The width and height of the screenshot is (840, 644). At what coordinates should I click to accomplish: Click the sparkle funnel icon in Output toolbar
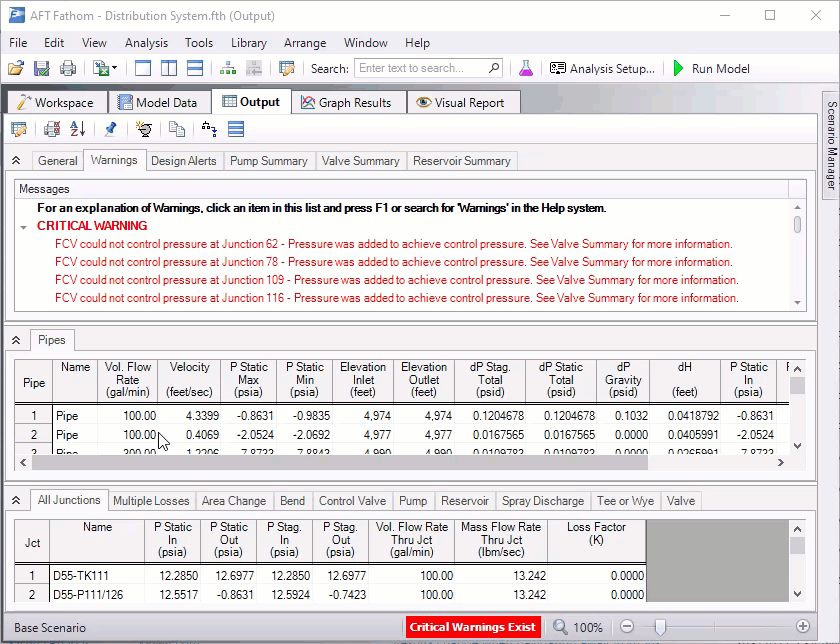click(x=144, y=129)
